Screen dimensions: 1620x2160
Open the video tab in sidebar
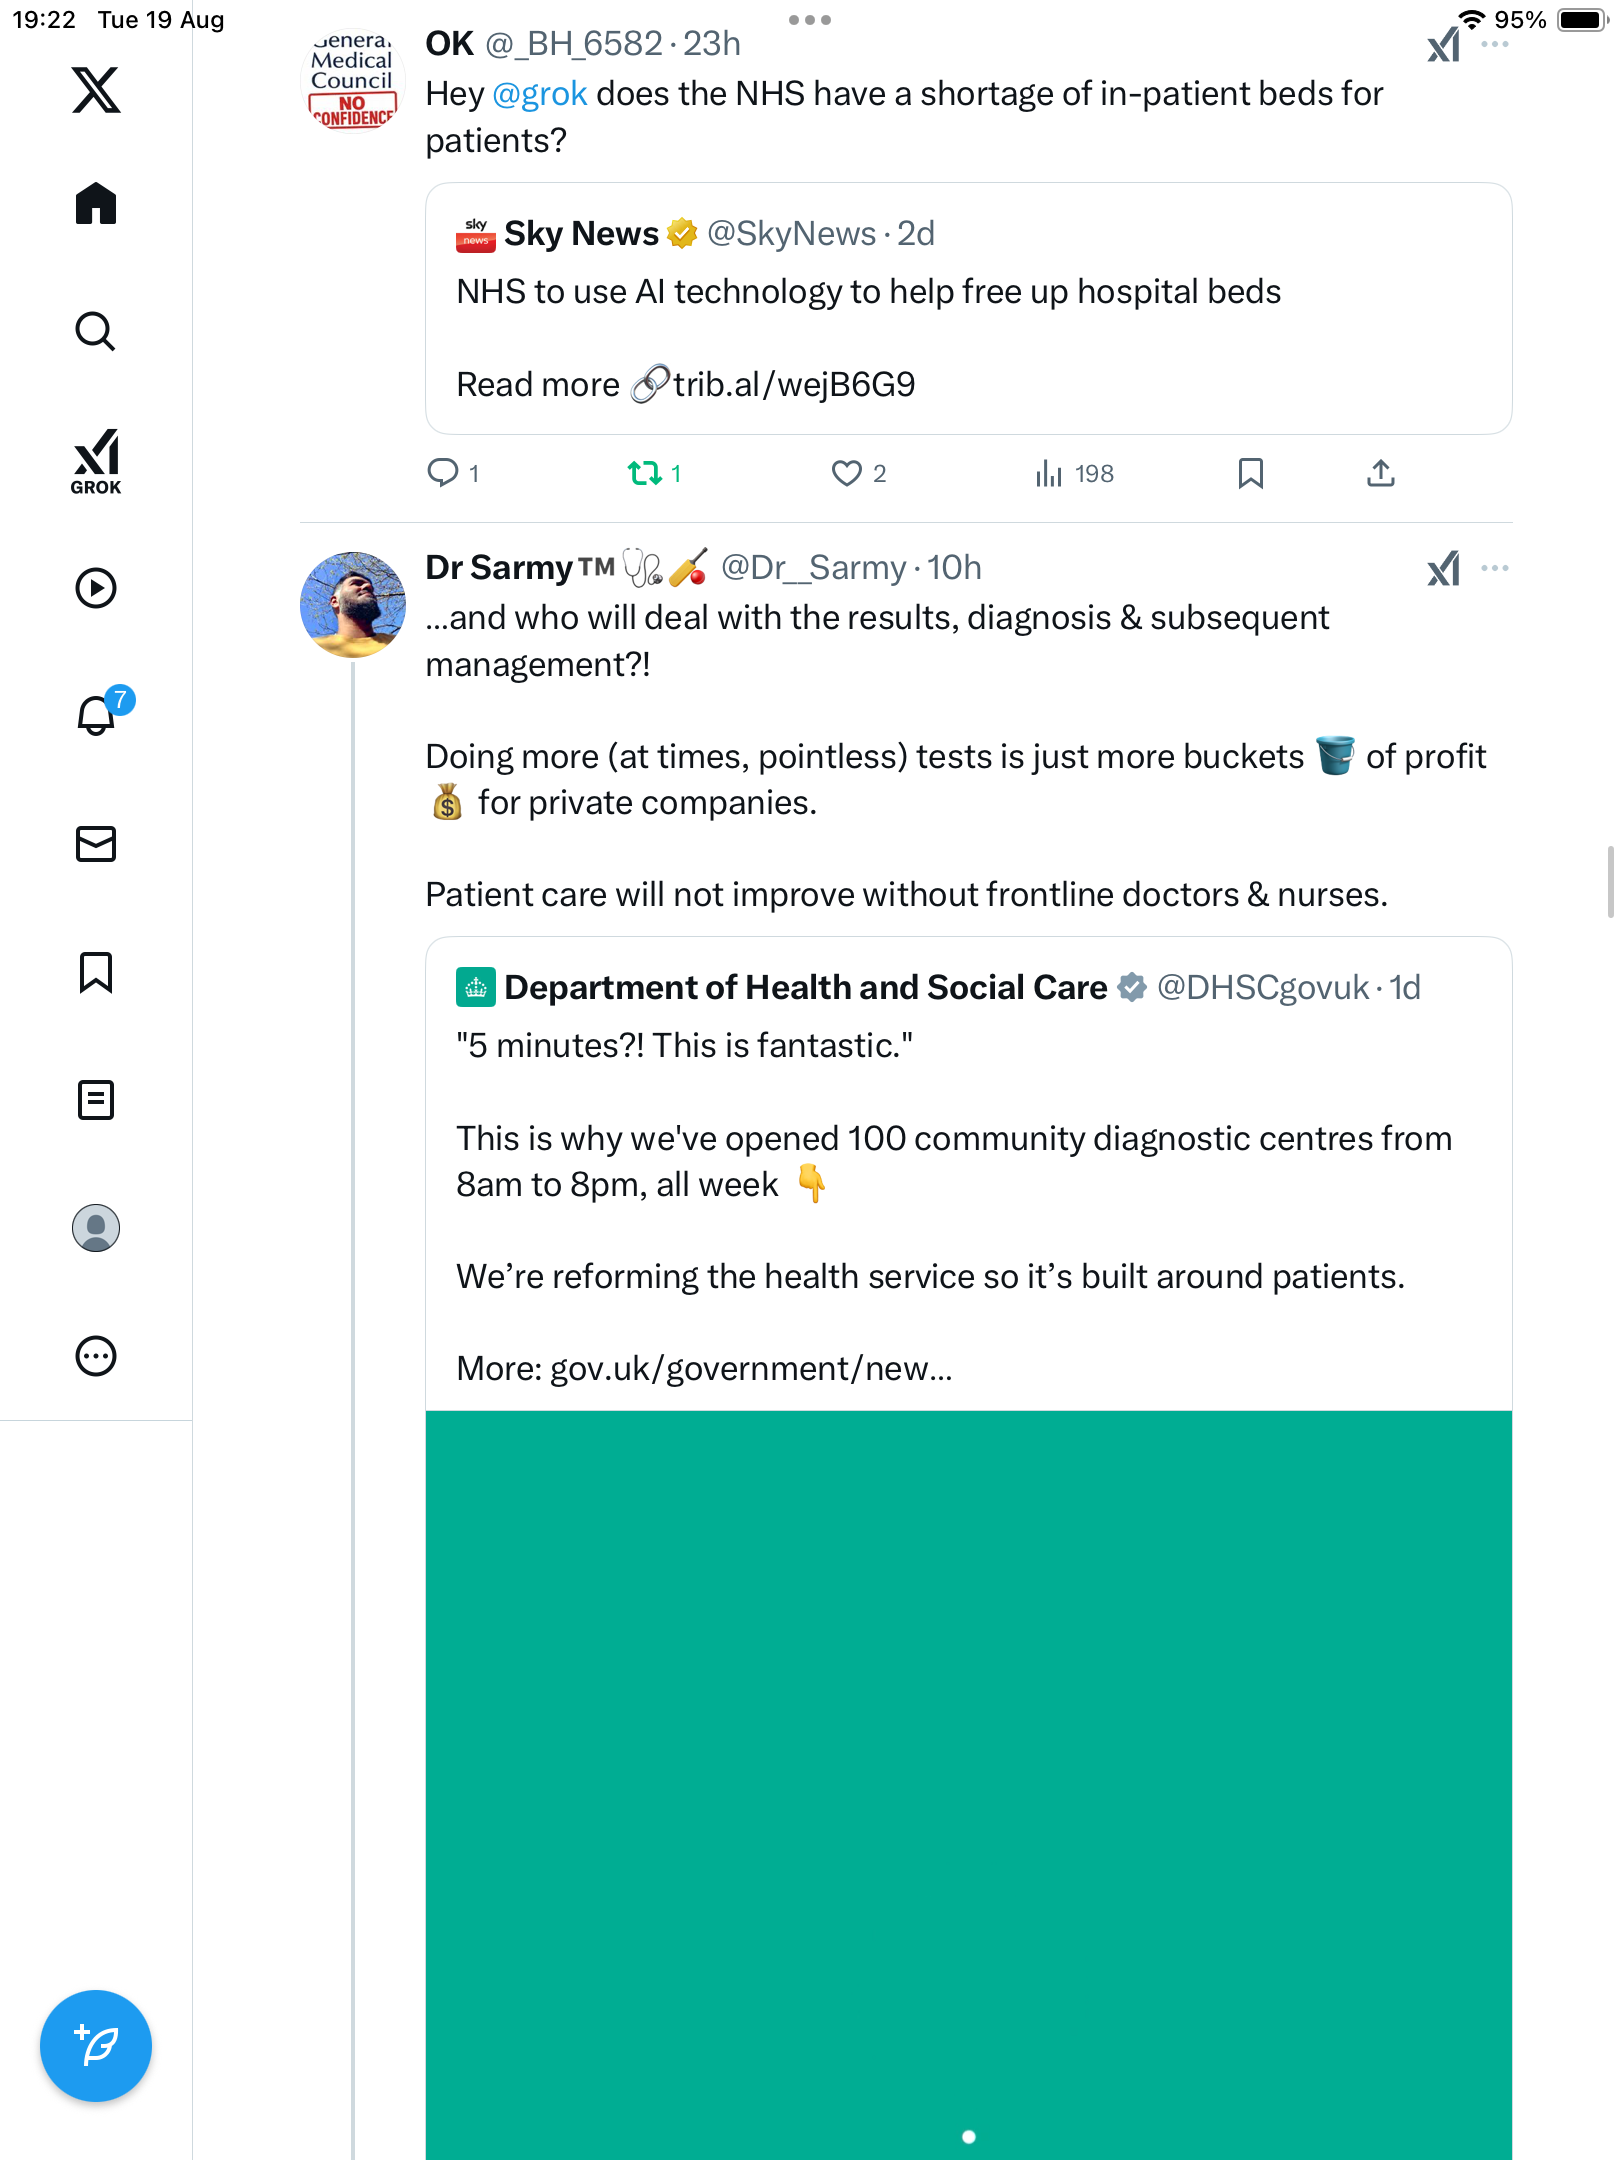coord(96,588)
